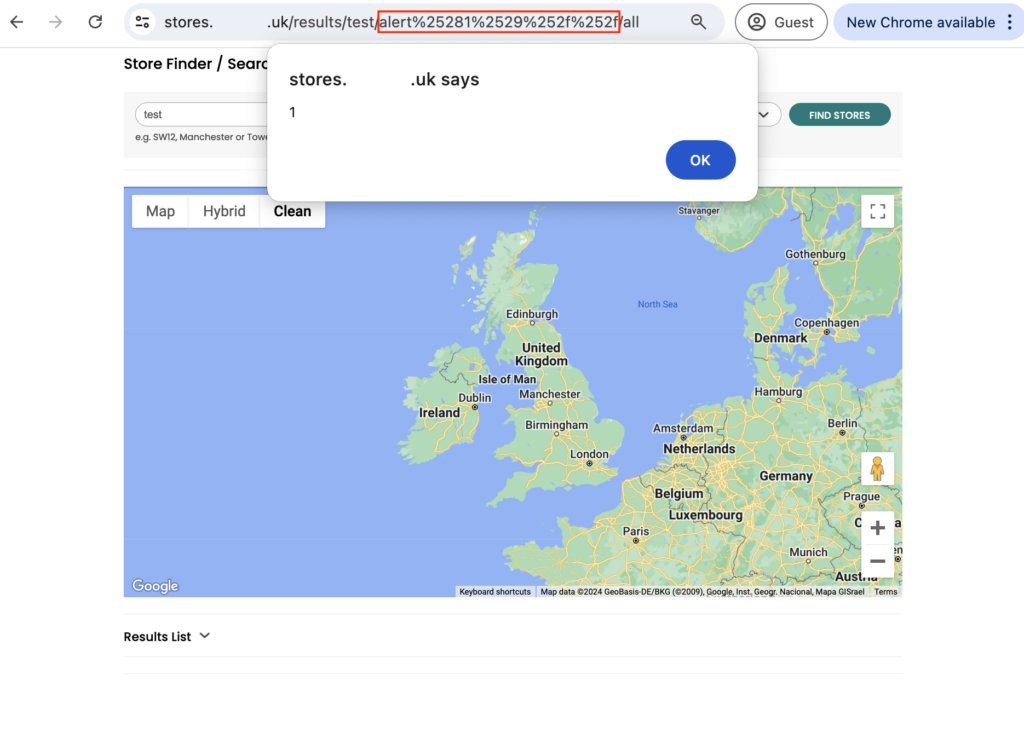Switch map view to Hybrid
The width and height of the screenshot is (1024, 738).
pyautogui.click(x=224, y=212)
